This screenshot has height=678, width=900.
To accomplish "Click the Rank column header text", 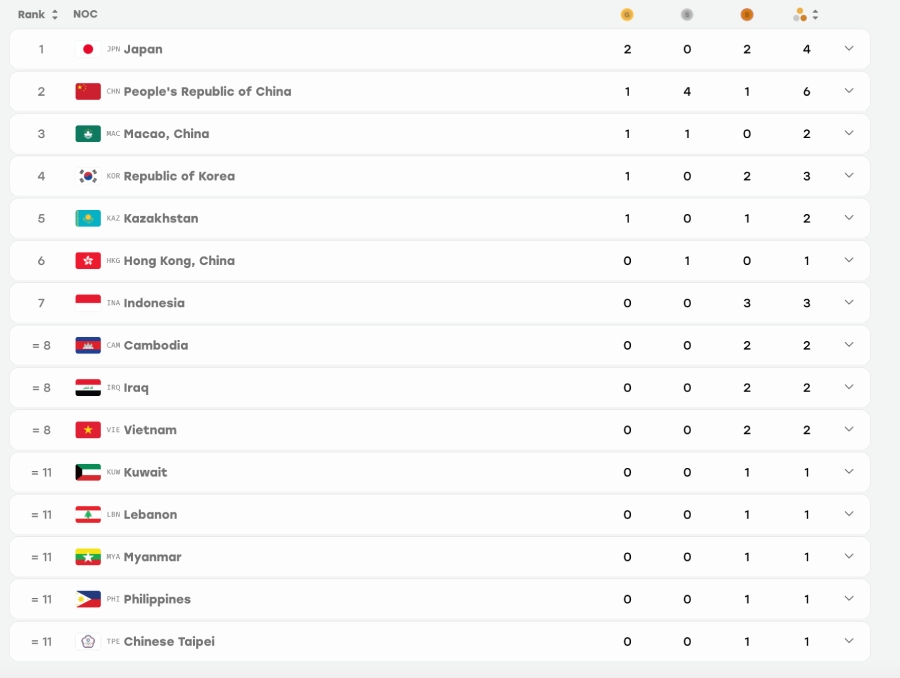I will (31, 15).
